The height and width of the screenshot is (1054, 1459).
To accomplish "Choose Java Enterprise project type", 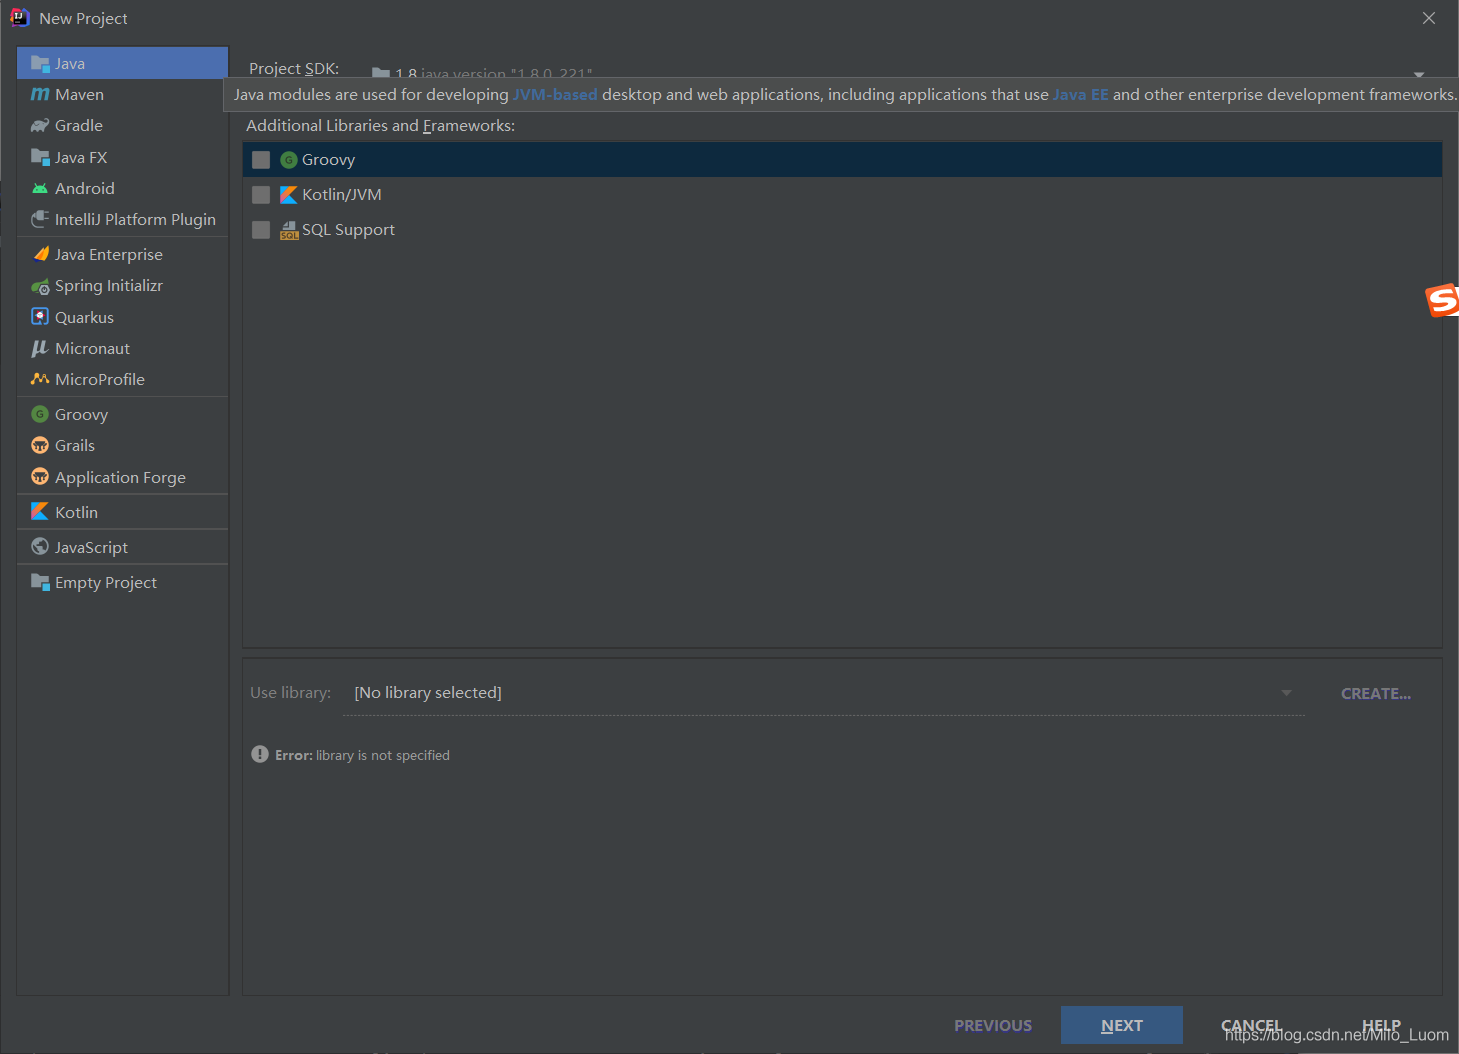I will pos(108,255).
